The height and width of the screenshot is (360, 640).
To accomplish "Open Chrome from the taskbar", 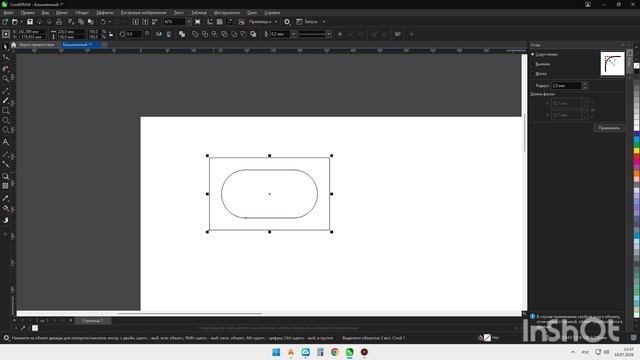I will pos(335,352).
